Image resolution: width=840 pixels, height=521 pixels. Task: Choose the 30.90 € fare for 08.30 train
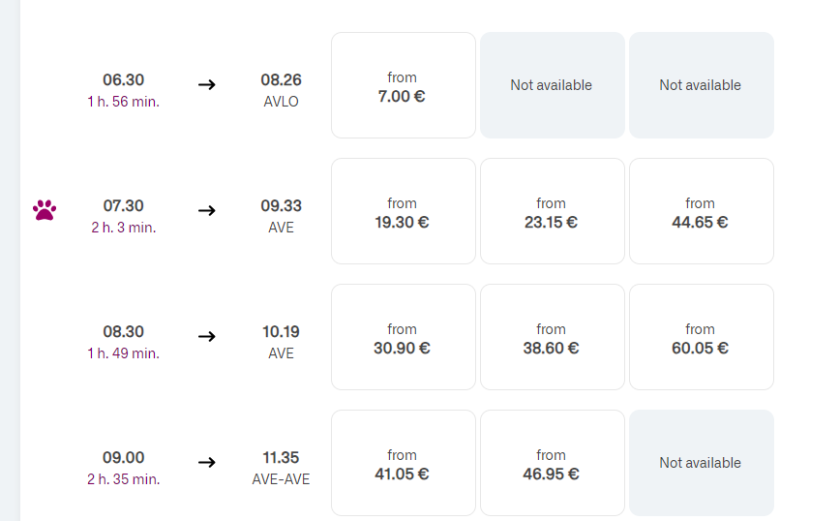(403, 337)
